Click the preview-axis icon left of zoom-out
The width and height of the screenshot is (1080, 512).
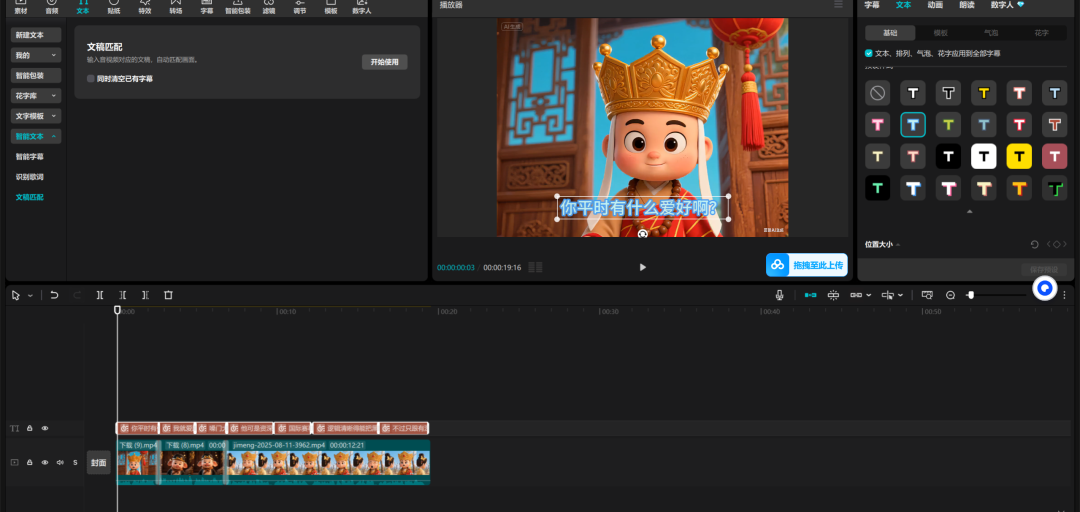click(x=927, y=295)
